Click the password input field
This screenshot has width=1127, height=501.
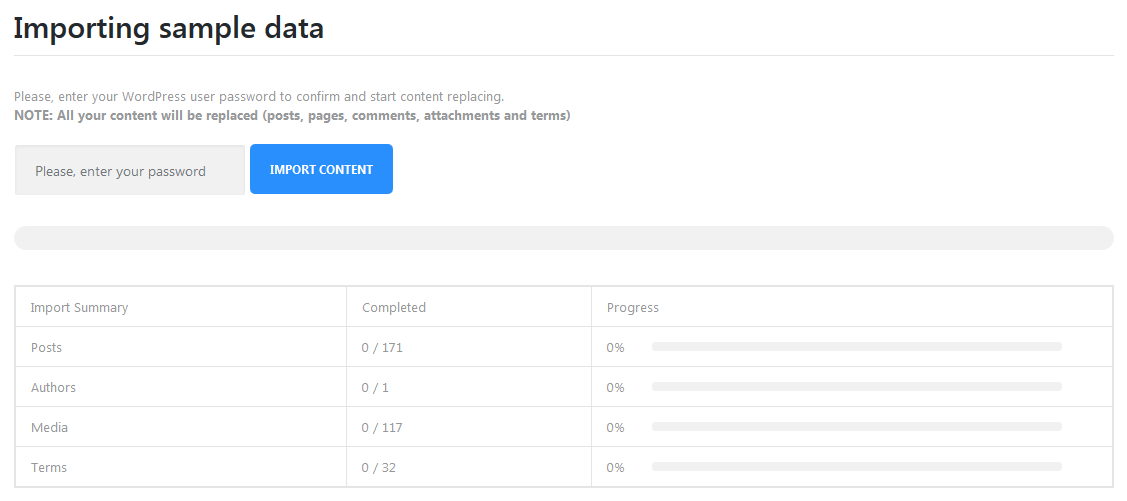(130, 171)
